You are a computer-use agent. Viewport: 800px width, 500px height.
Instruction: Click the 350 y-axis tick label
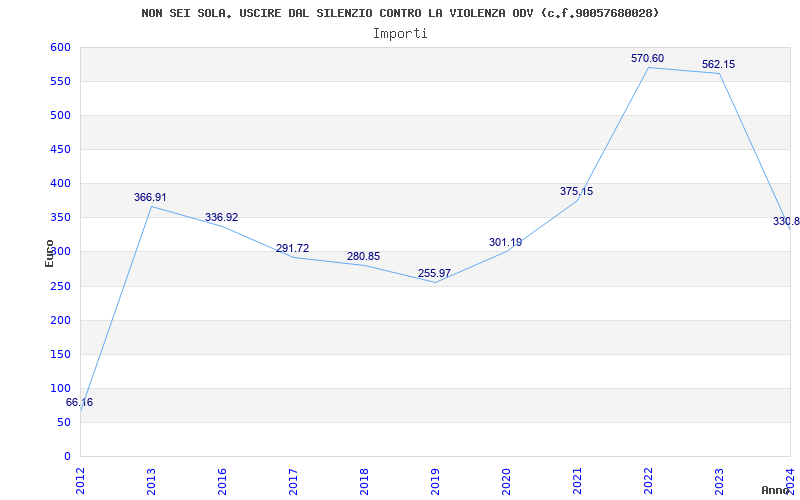60,217
